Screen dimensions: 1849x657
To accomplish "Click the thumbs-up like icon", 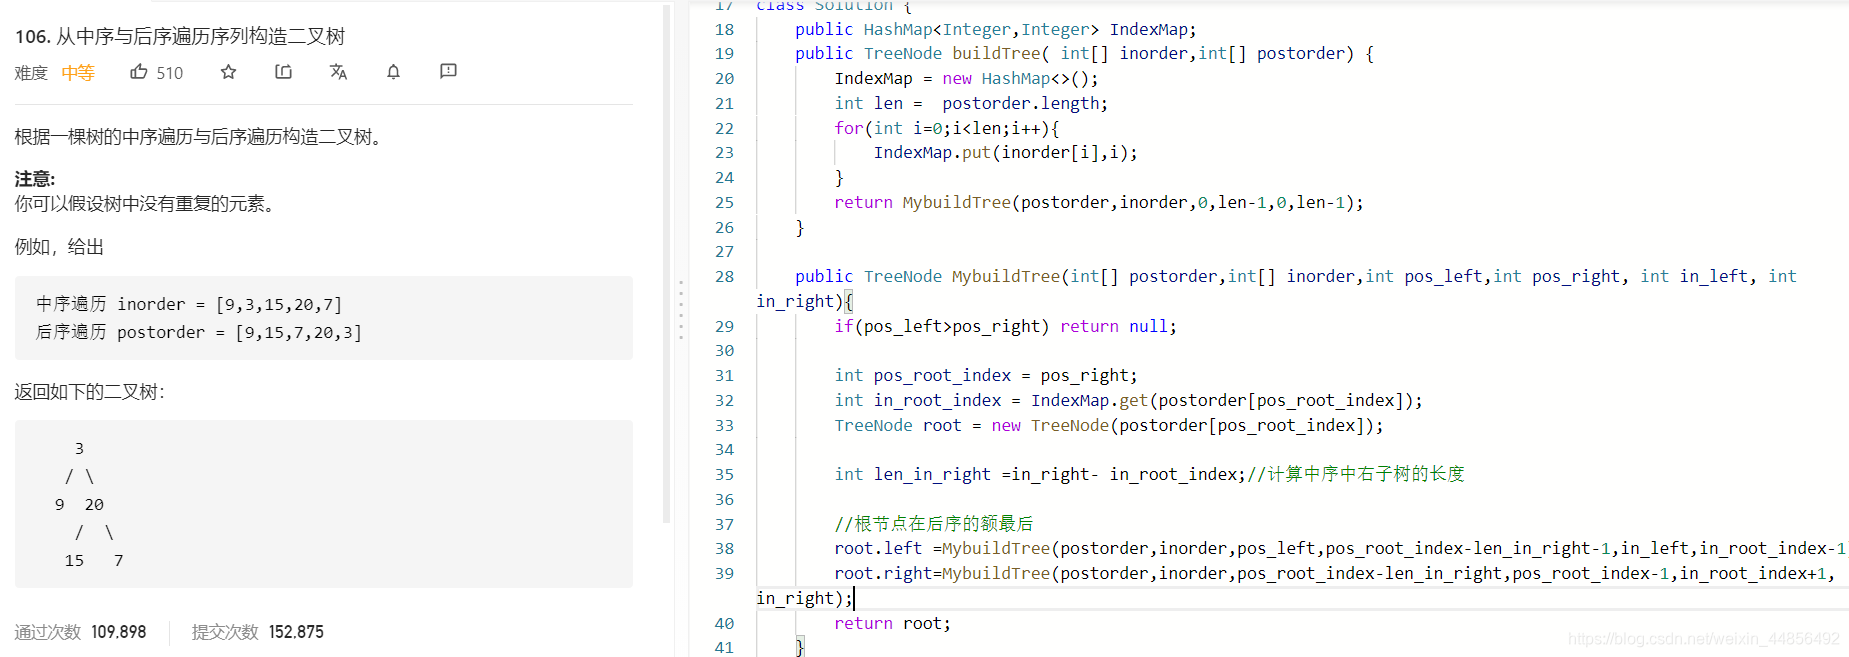I will click(139, 72).
